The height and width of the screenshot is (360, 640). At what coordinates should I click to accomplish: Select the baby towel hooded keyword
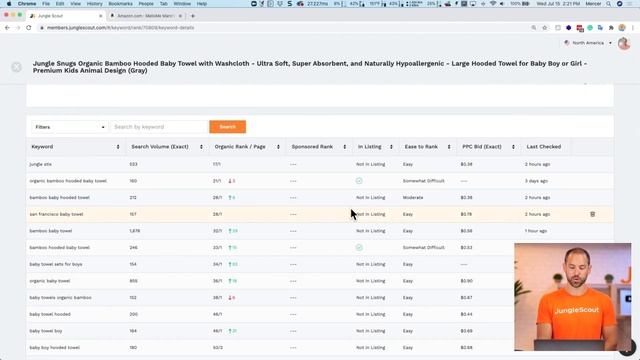click(50, 314)
